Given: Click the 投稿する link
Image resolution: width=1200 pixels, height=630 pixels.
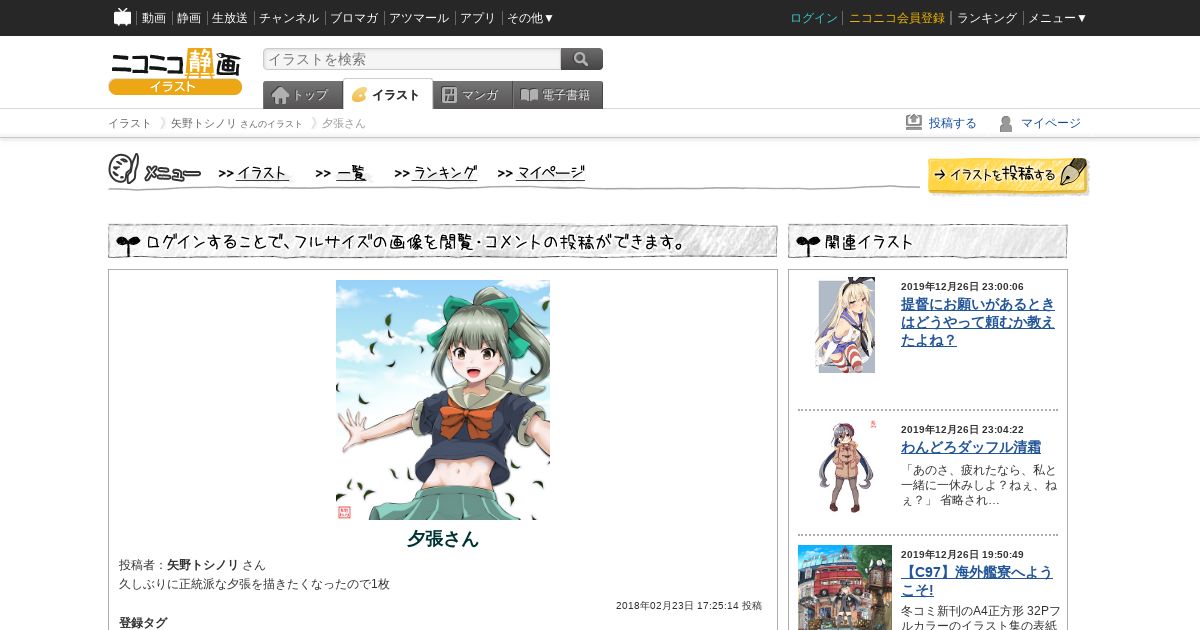Looking at the screenshot, I should click(953, 123).
